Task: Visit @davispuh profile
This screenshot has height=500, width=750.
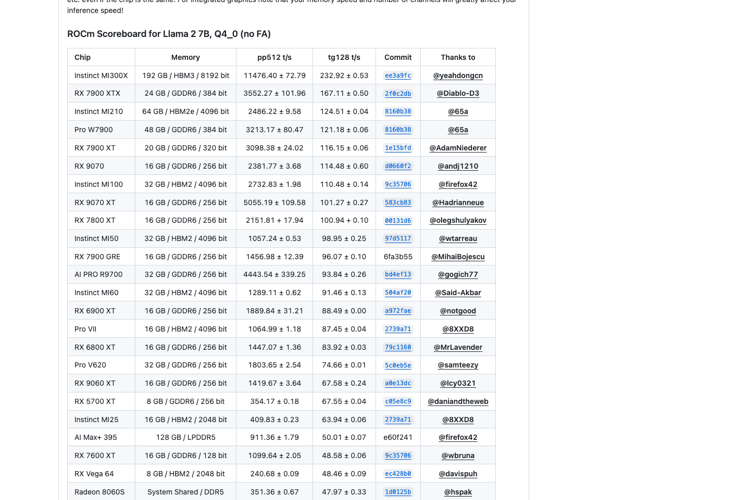Action: tap(458, 474)
